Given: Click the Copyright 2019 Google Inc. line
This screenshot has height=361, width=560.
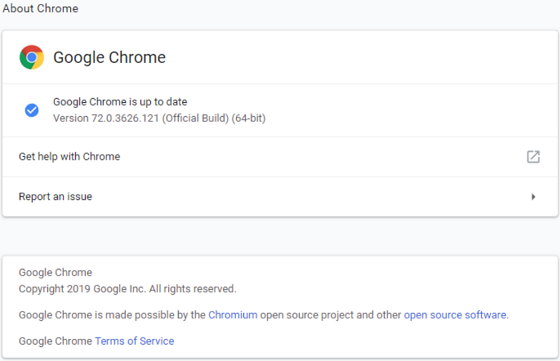Looking at the screenshot, I should pos(128,289).
